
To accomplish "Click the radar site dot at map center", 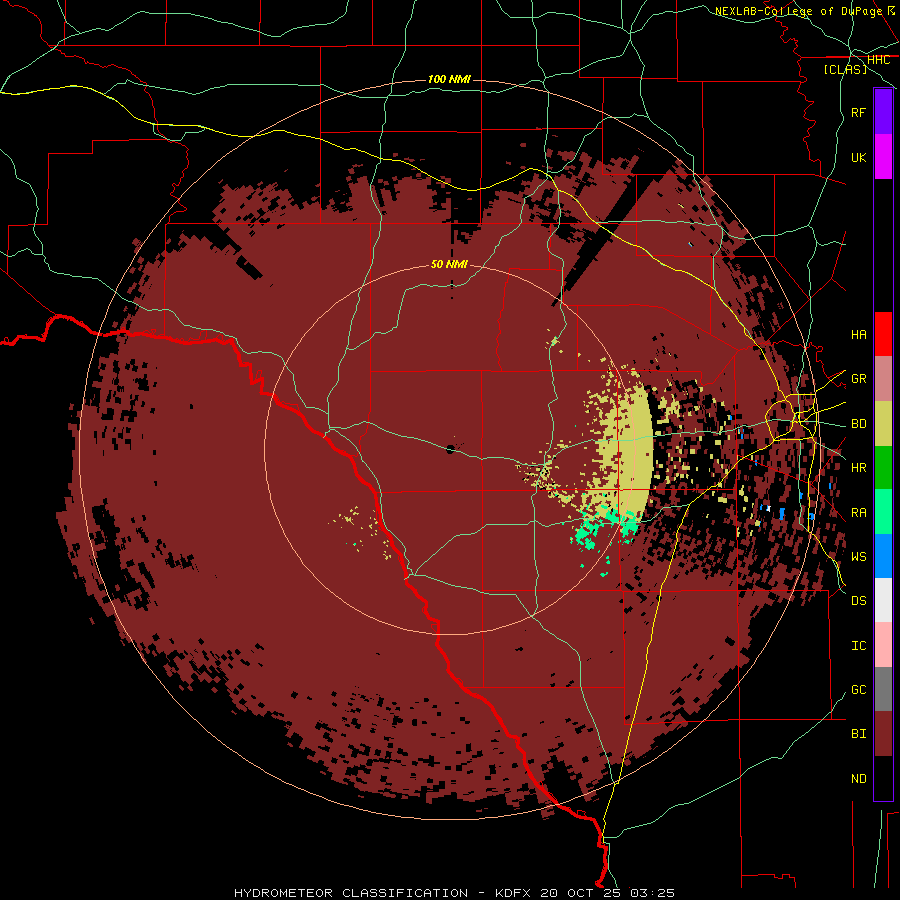I will [451, 449].
